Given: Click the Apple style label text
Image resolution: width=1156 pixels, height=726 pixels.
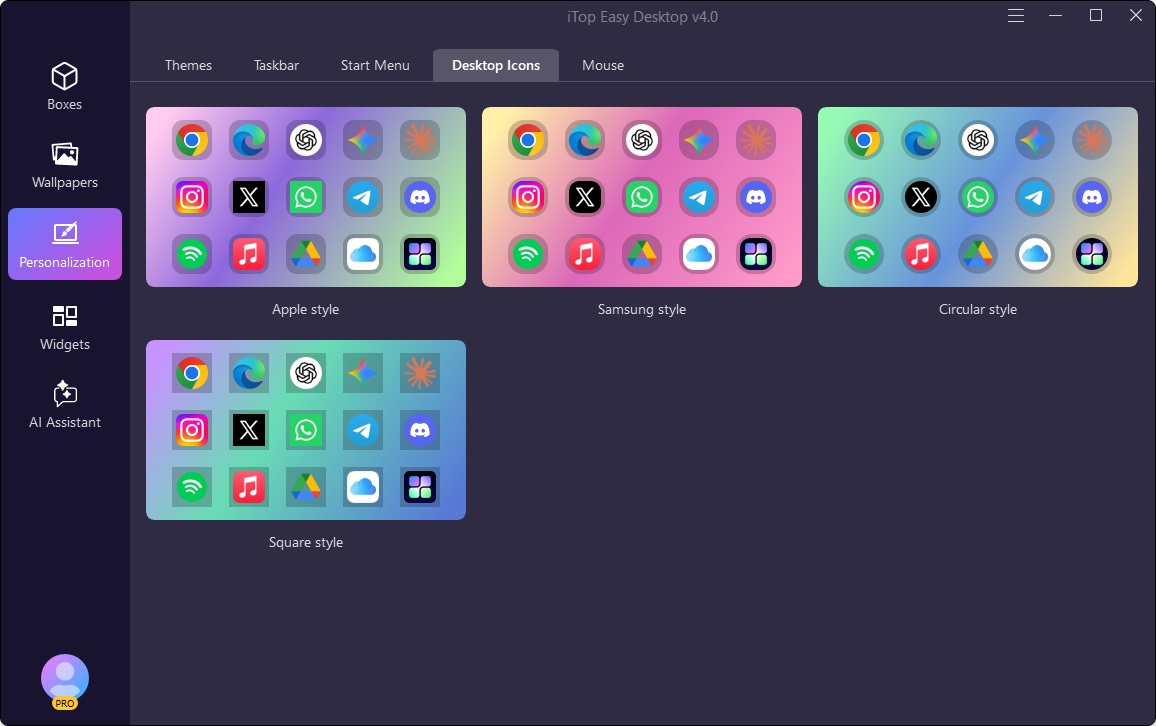Looking at the screenshot, I should point(305,309).
